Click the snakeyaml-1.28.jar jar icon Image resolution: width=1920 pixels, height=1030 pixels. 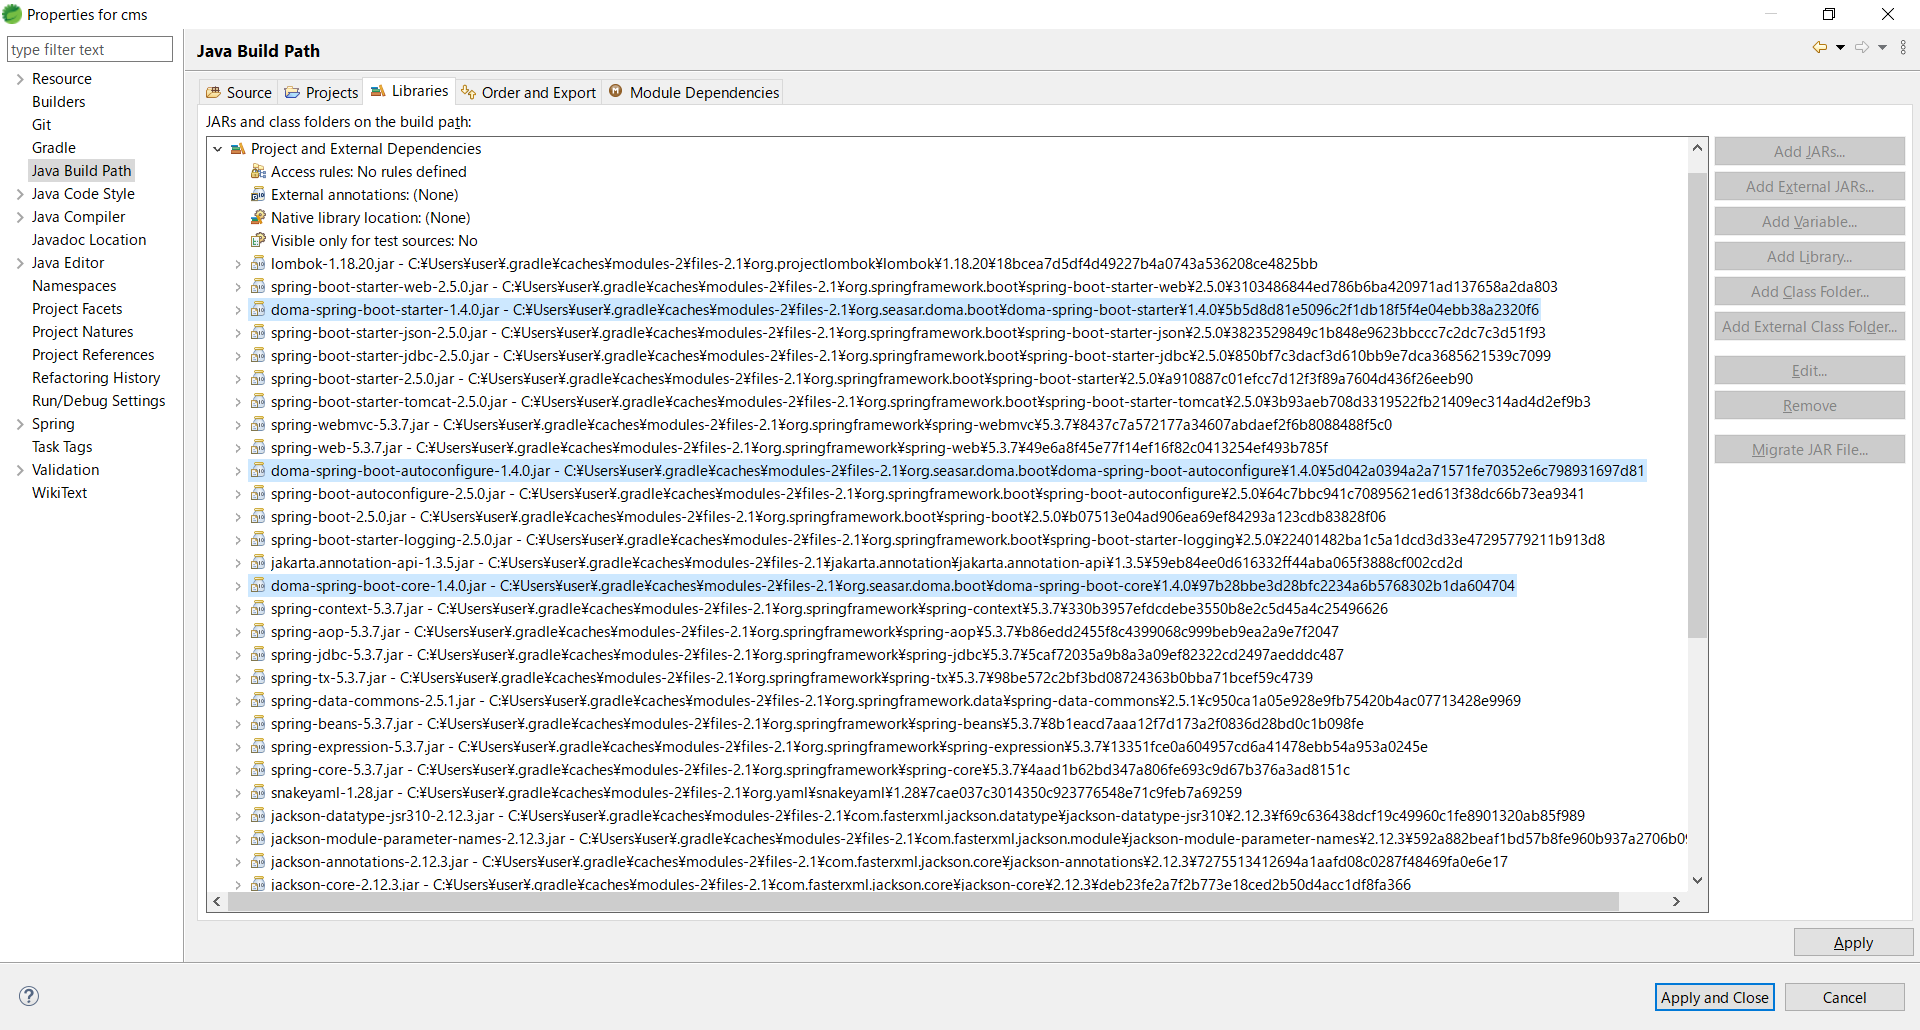coord(258,793)
